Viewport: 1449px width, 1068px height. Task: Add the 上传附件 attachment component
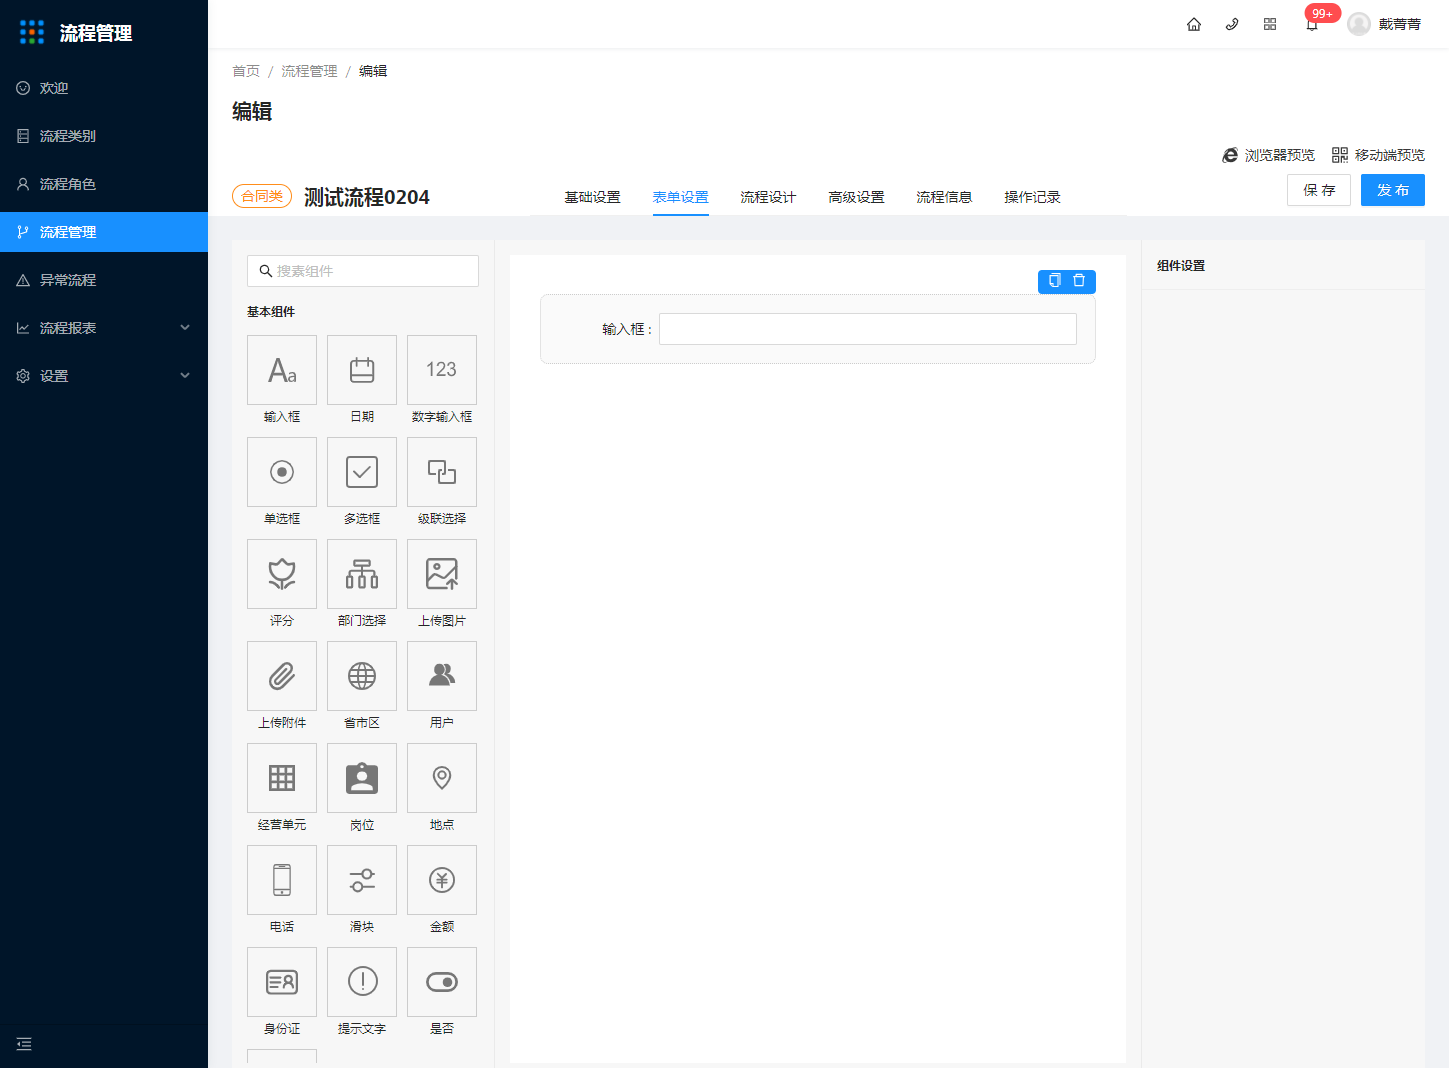tap(282, 676)
